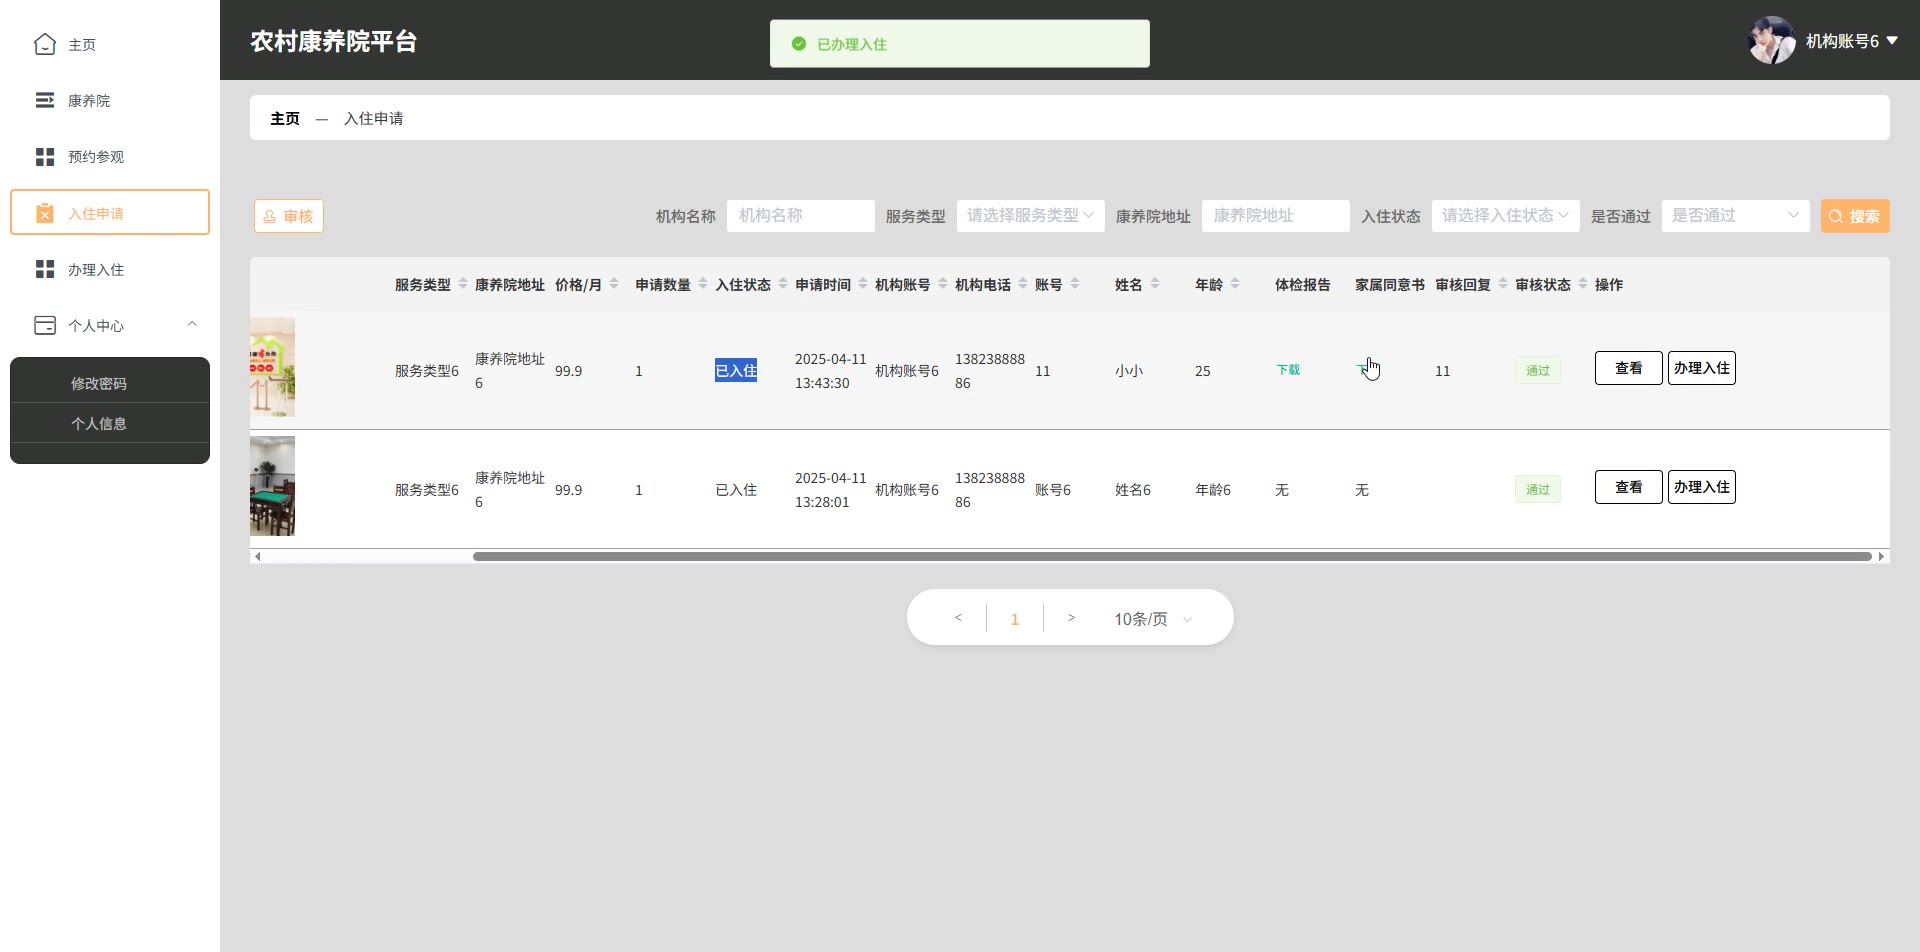Click the 预约参观 grid icon

pos(45,157)
